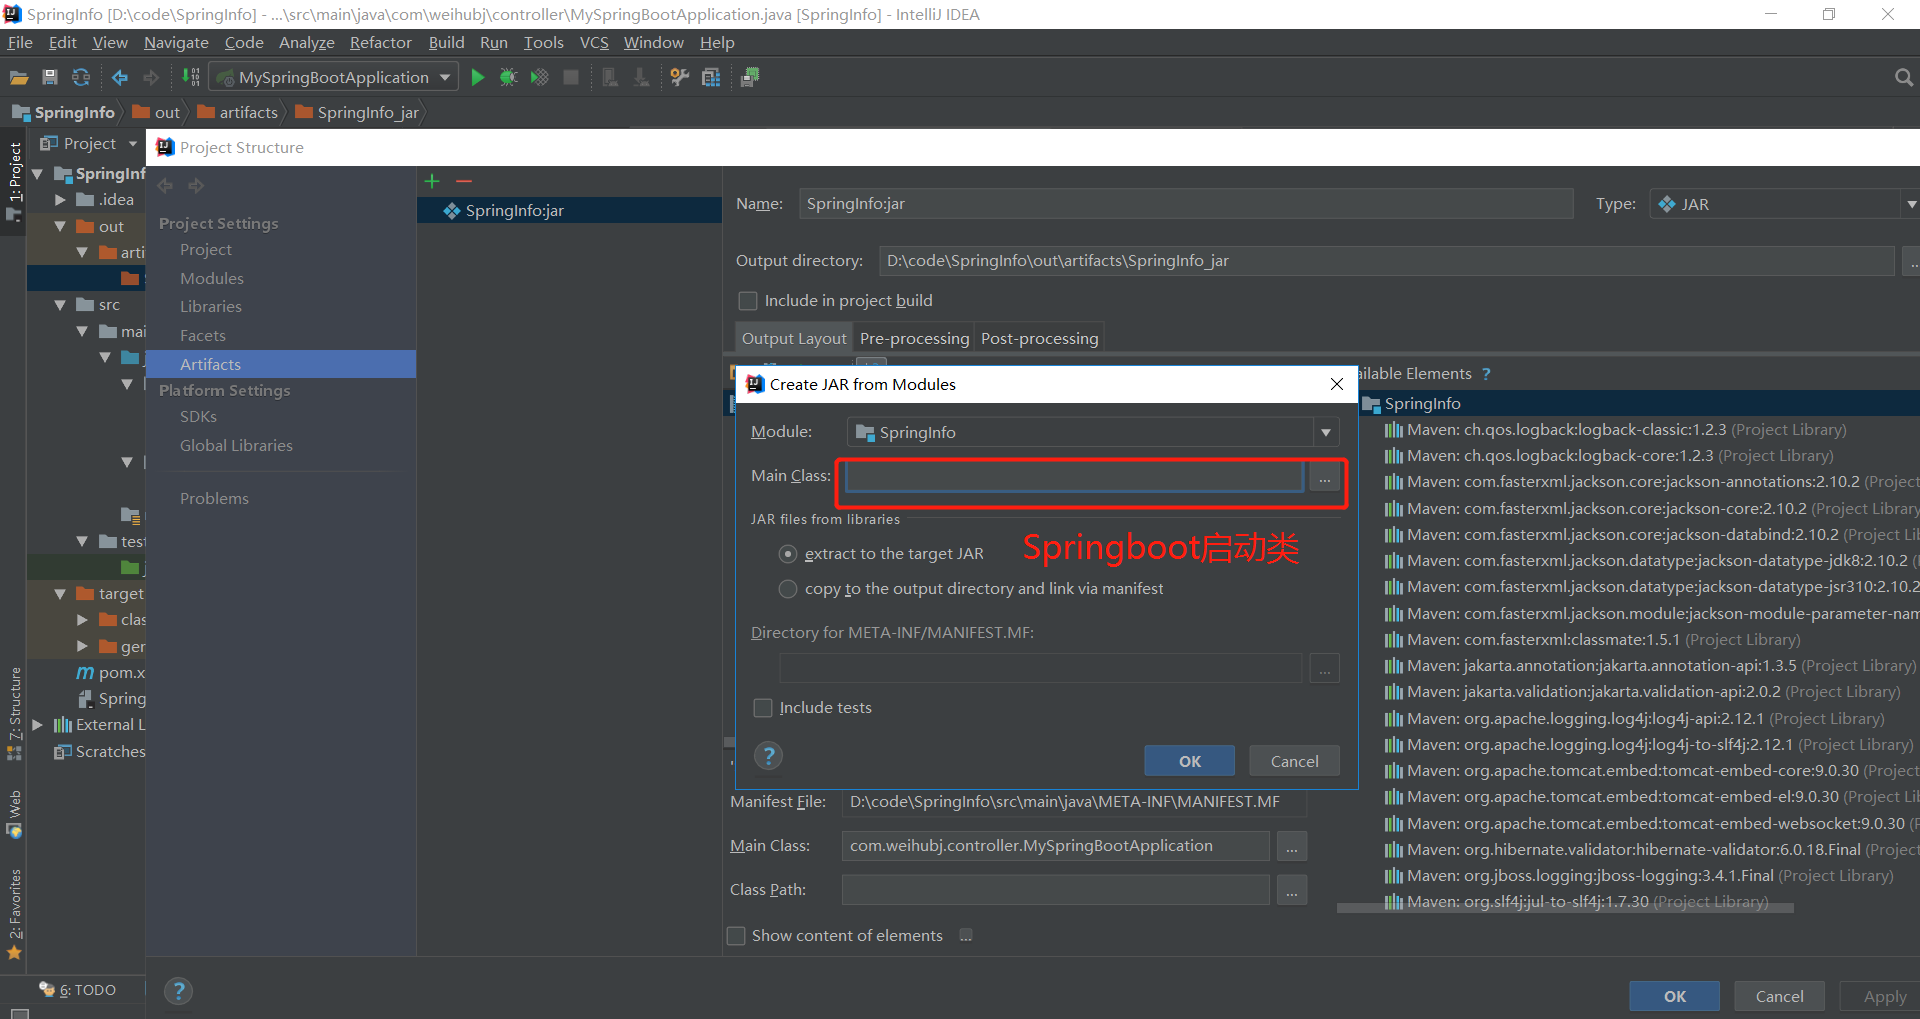Viewport: 1920px width, 1019px height.
Task: Select copy to output directory and link via manifest
Action: [x=788, y=589]
